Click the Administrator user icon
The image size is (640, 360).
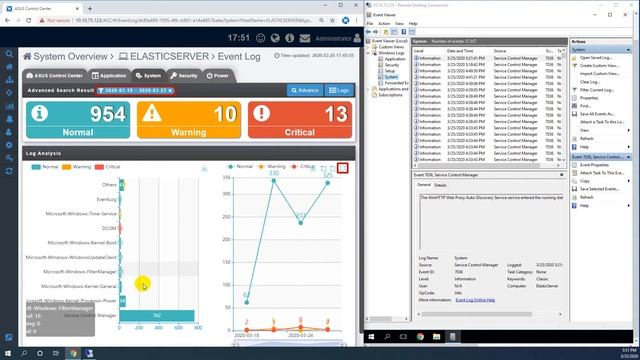(357, 38)
